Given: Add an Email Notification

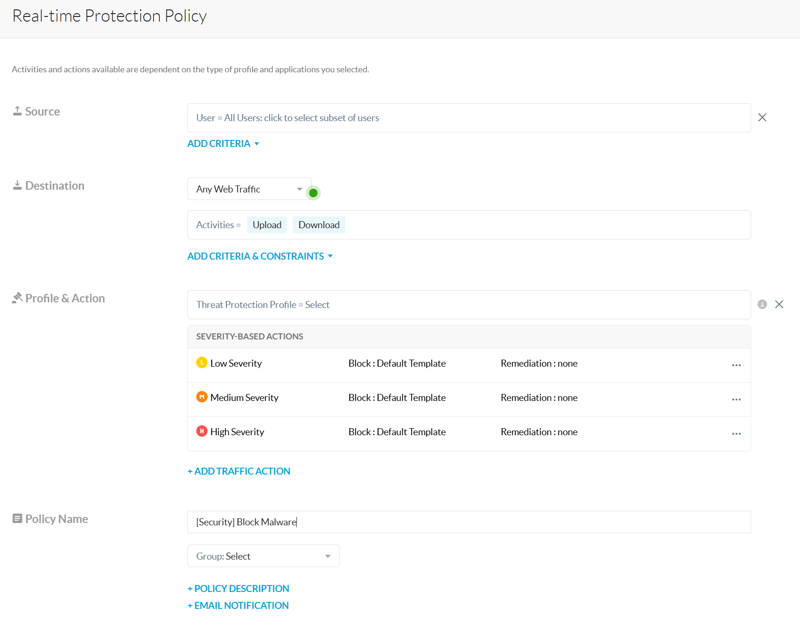Looking at the screenshot, I should (238, 605).
